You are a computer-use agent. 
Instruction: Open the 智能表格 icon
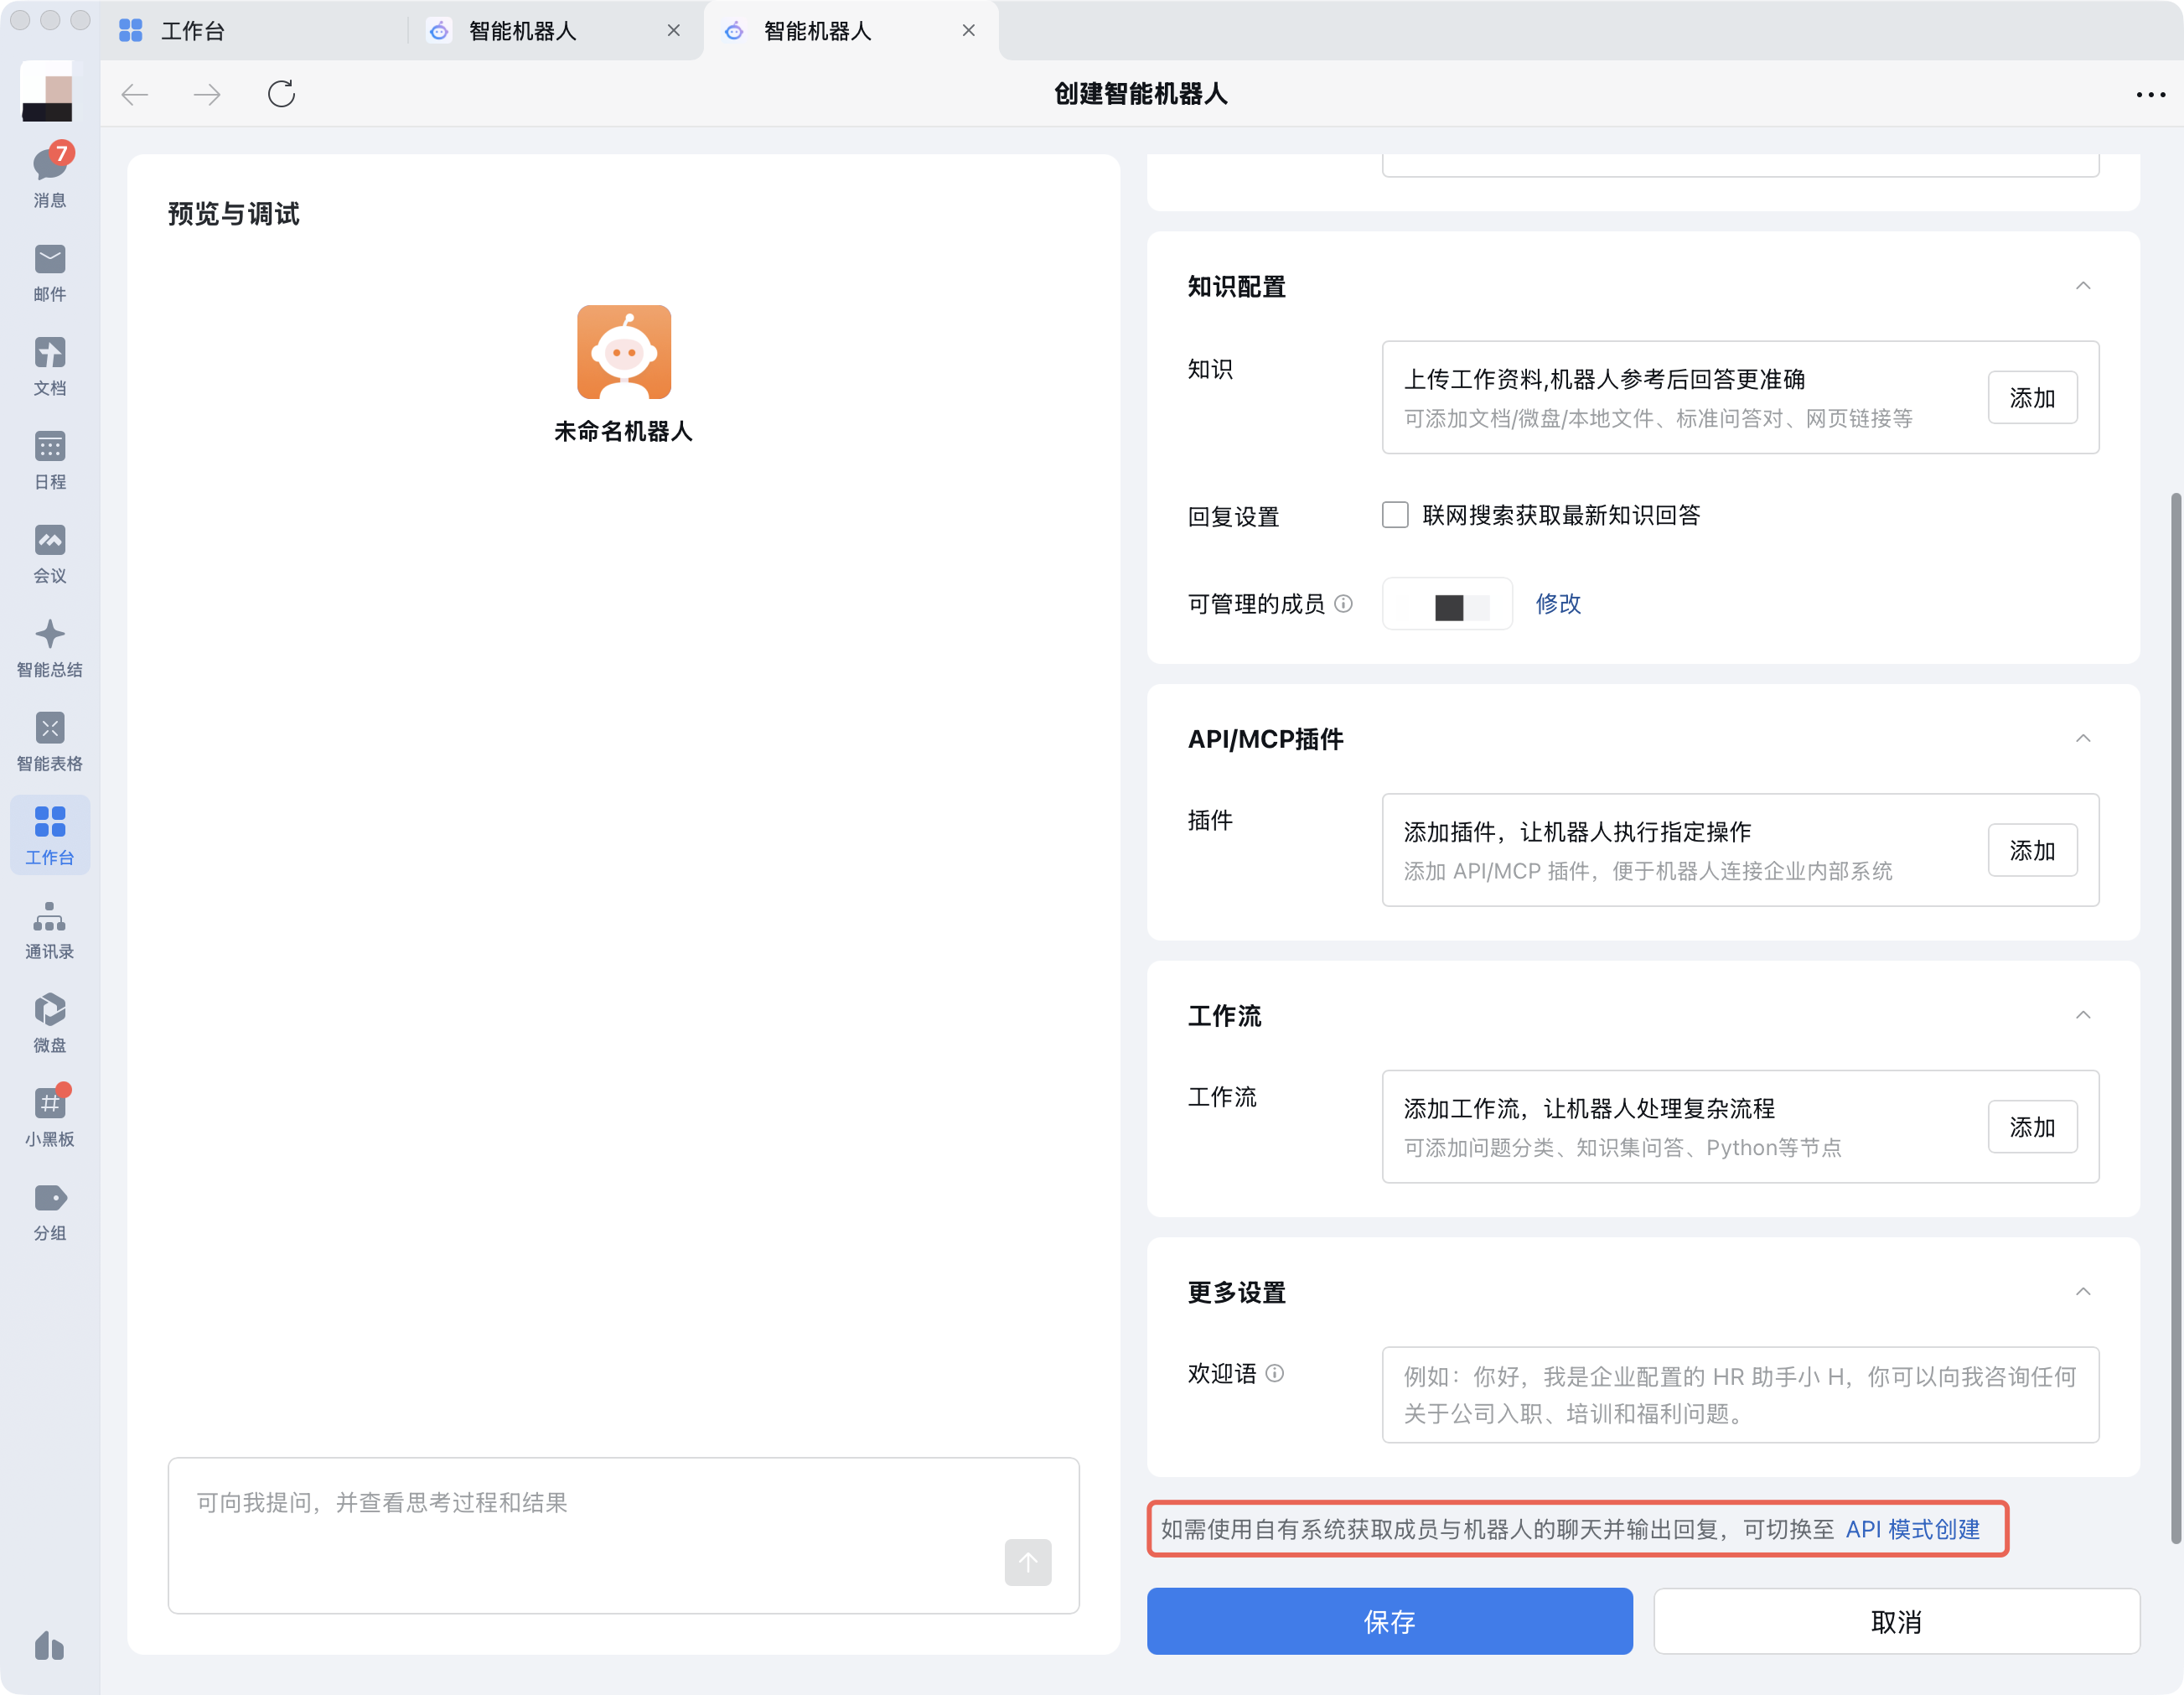click(x=49, y=728)
